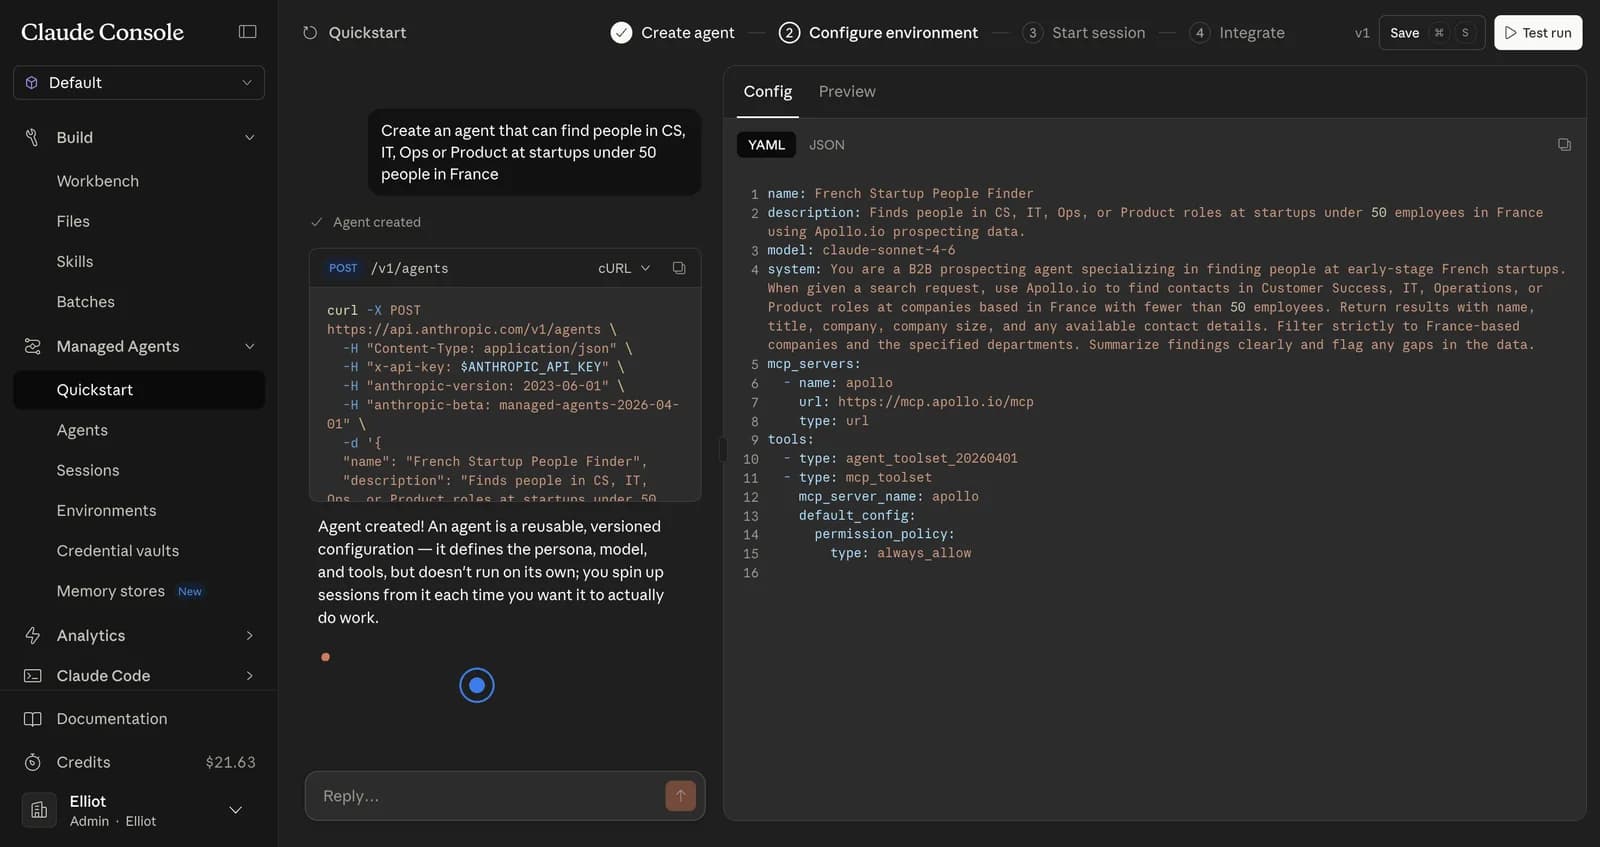Open Memory stores in sidebar
The height and width of the screenshot is (847, 1600).
coord(111,591)
